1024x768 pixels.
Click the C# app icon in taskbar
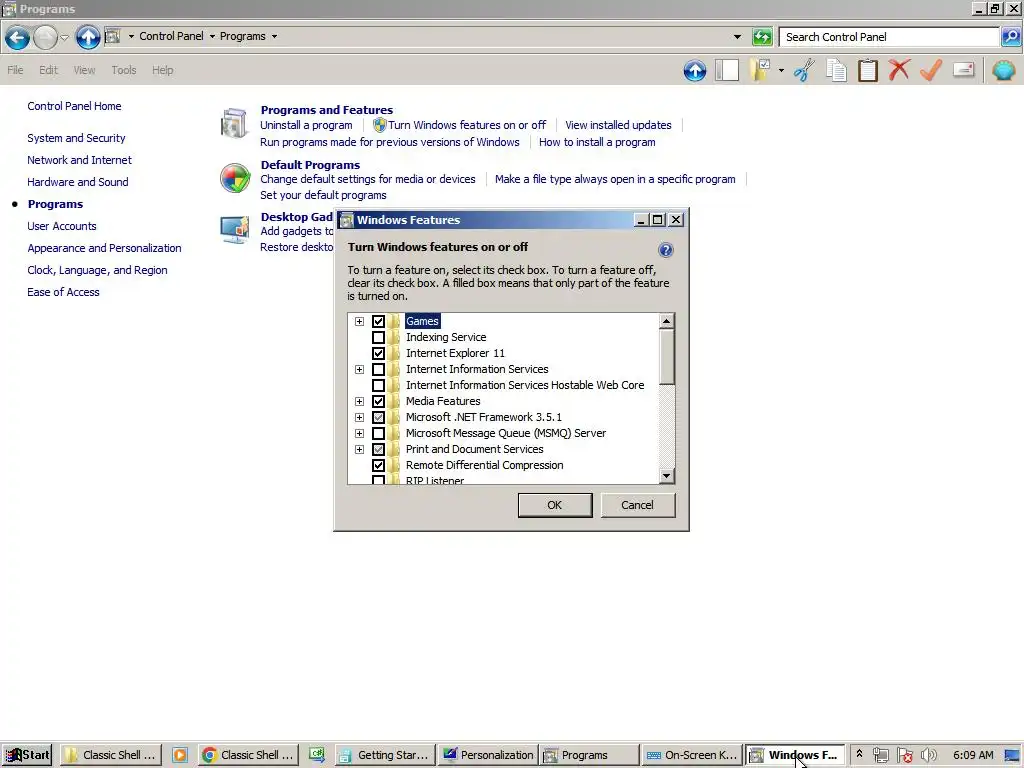[317, 755]
